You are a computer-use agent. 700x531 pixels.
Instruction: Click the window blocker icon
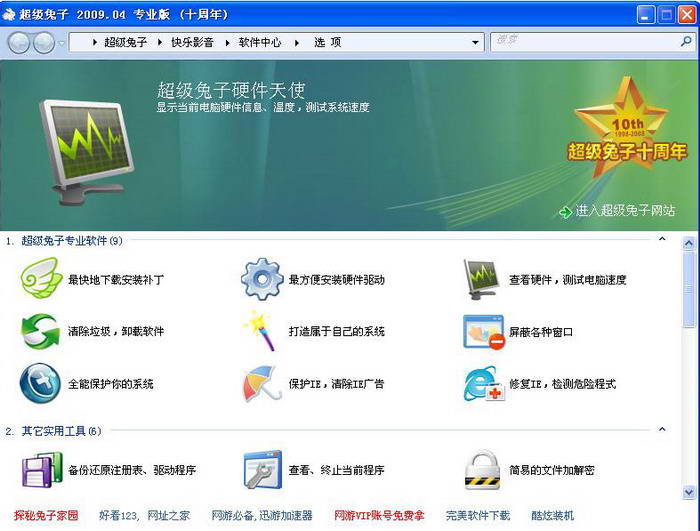click(x=484, y=332)
